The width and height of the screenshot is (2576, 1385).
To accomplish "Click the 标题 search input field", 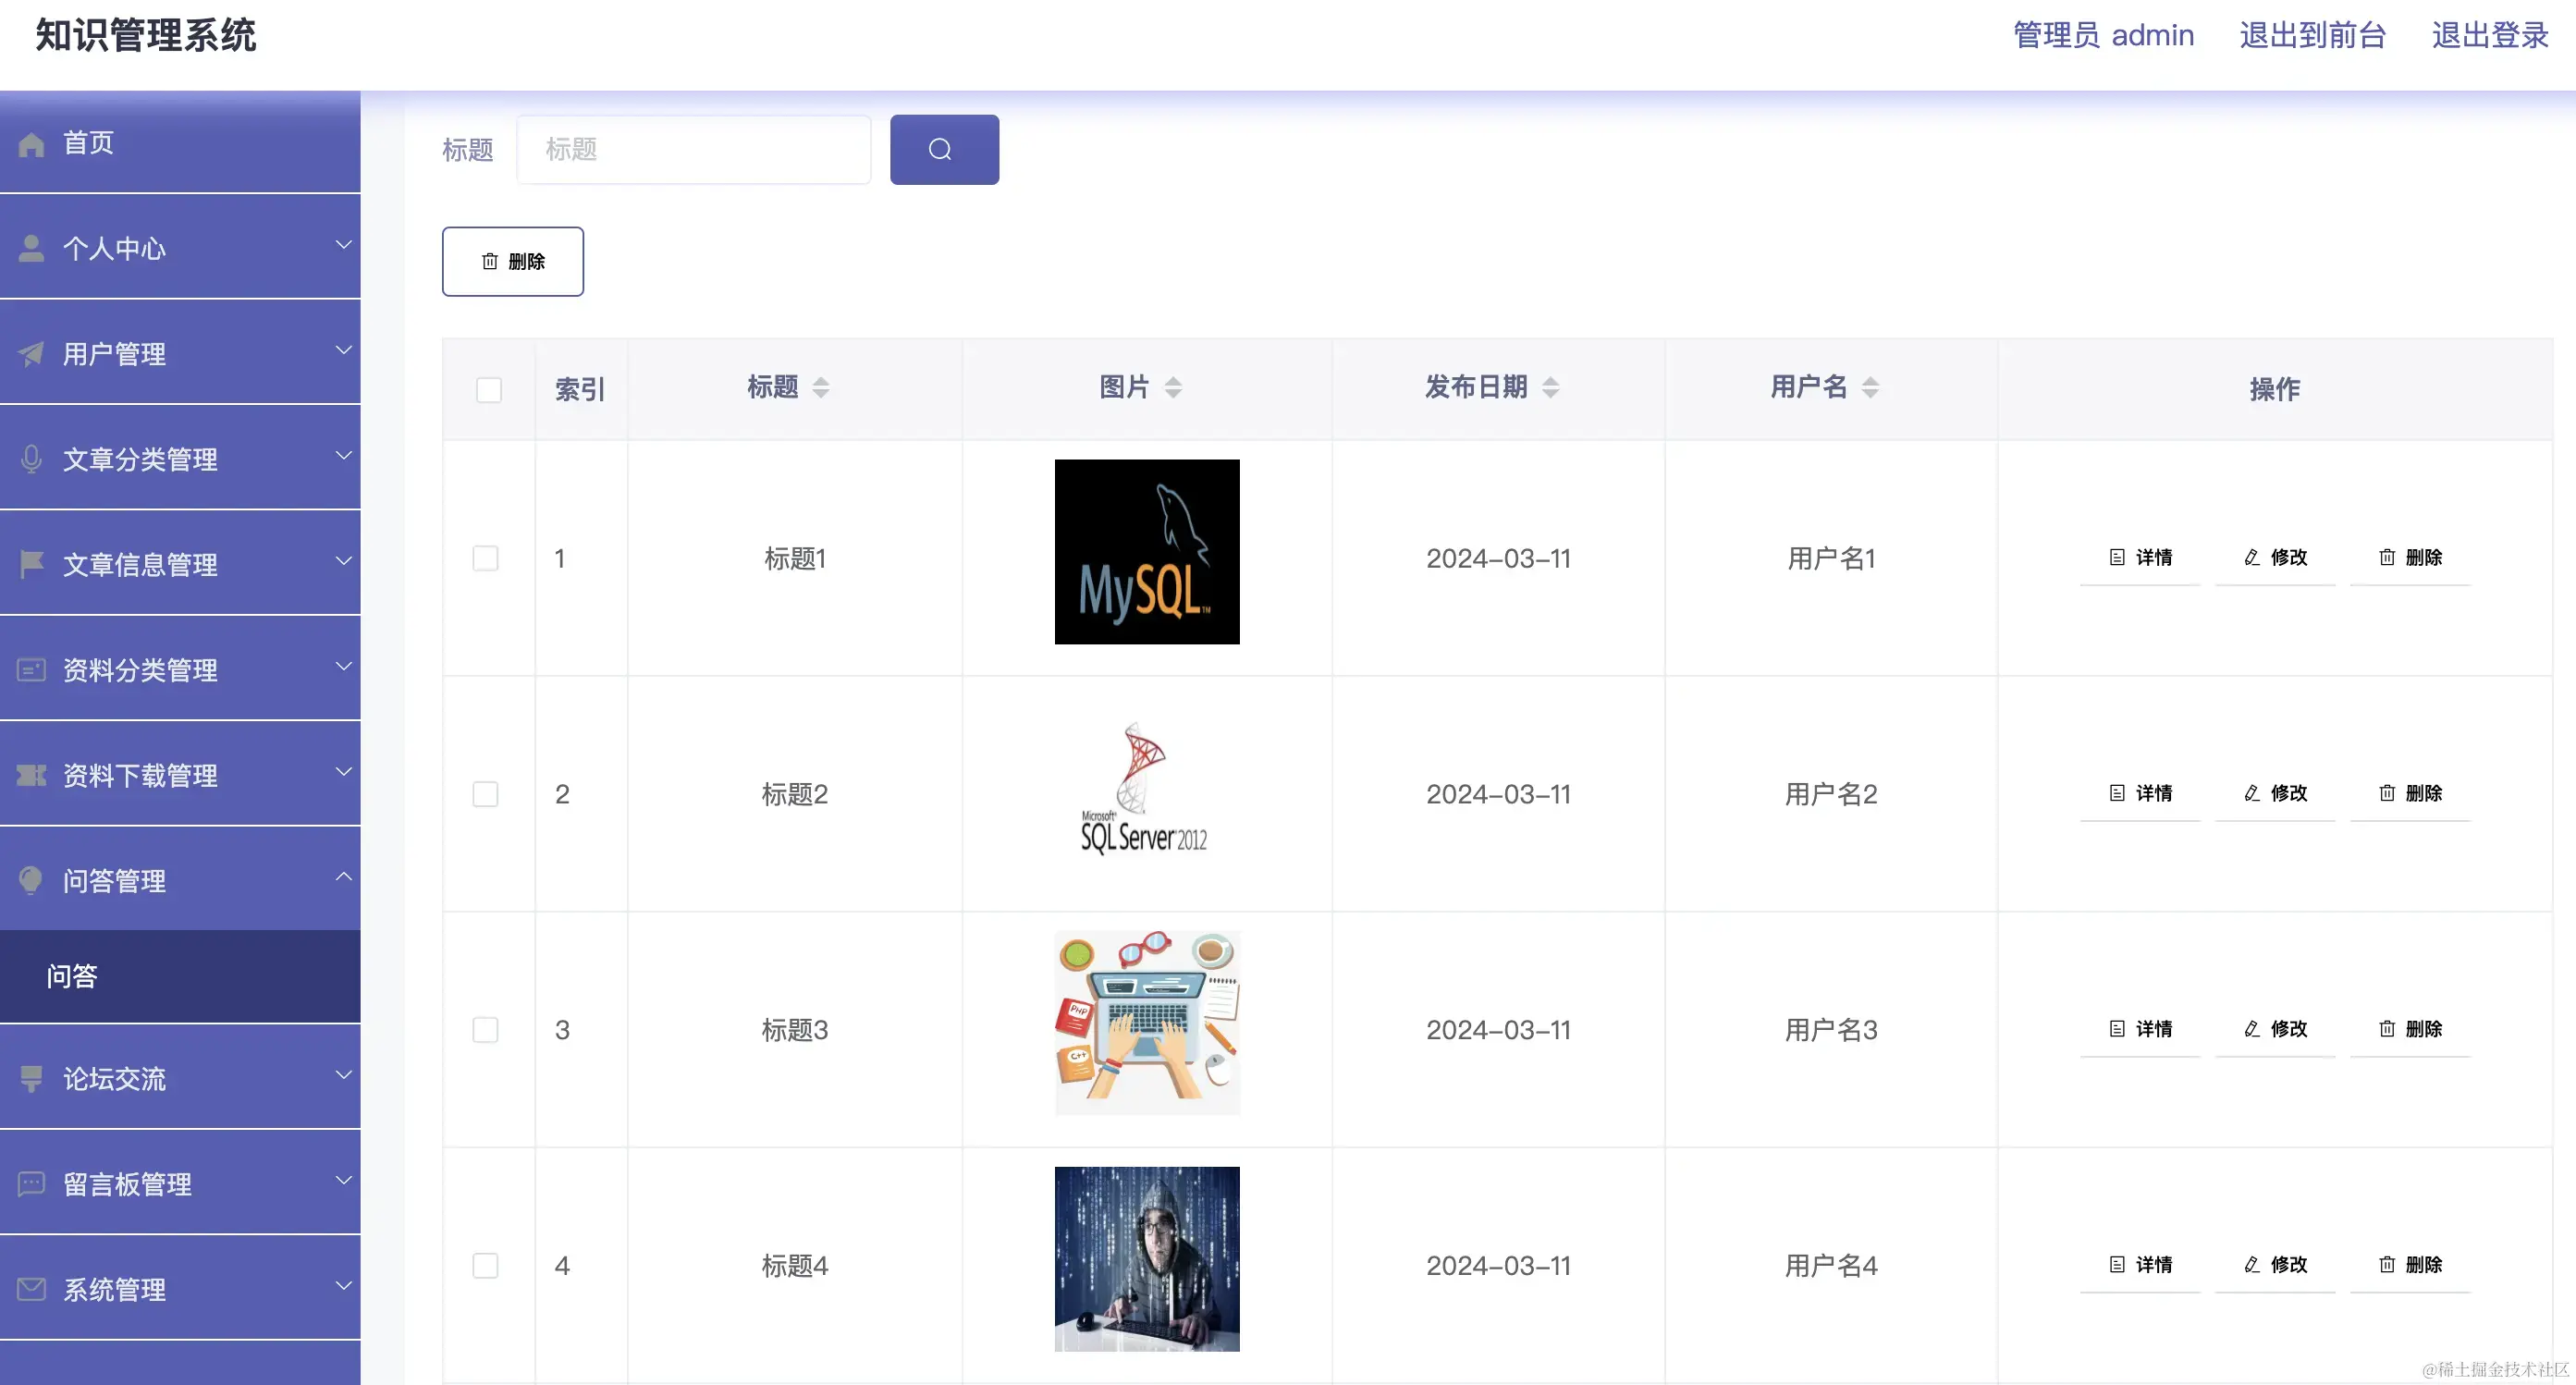I will [x=693, y=150].
